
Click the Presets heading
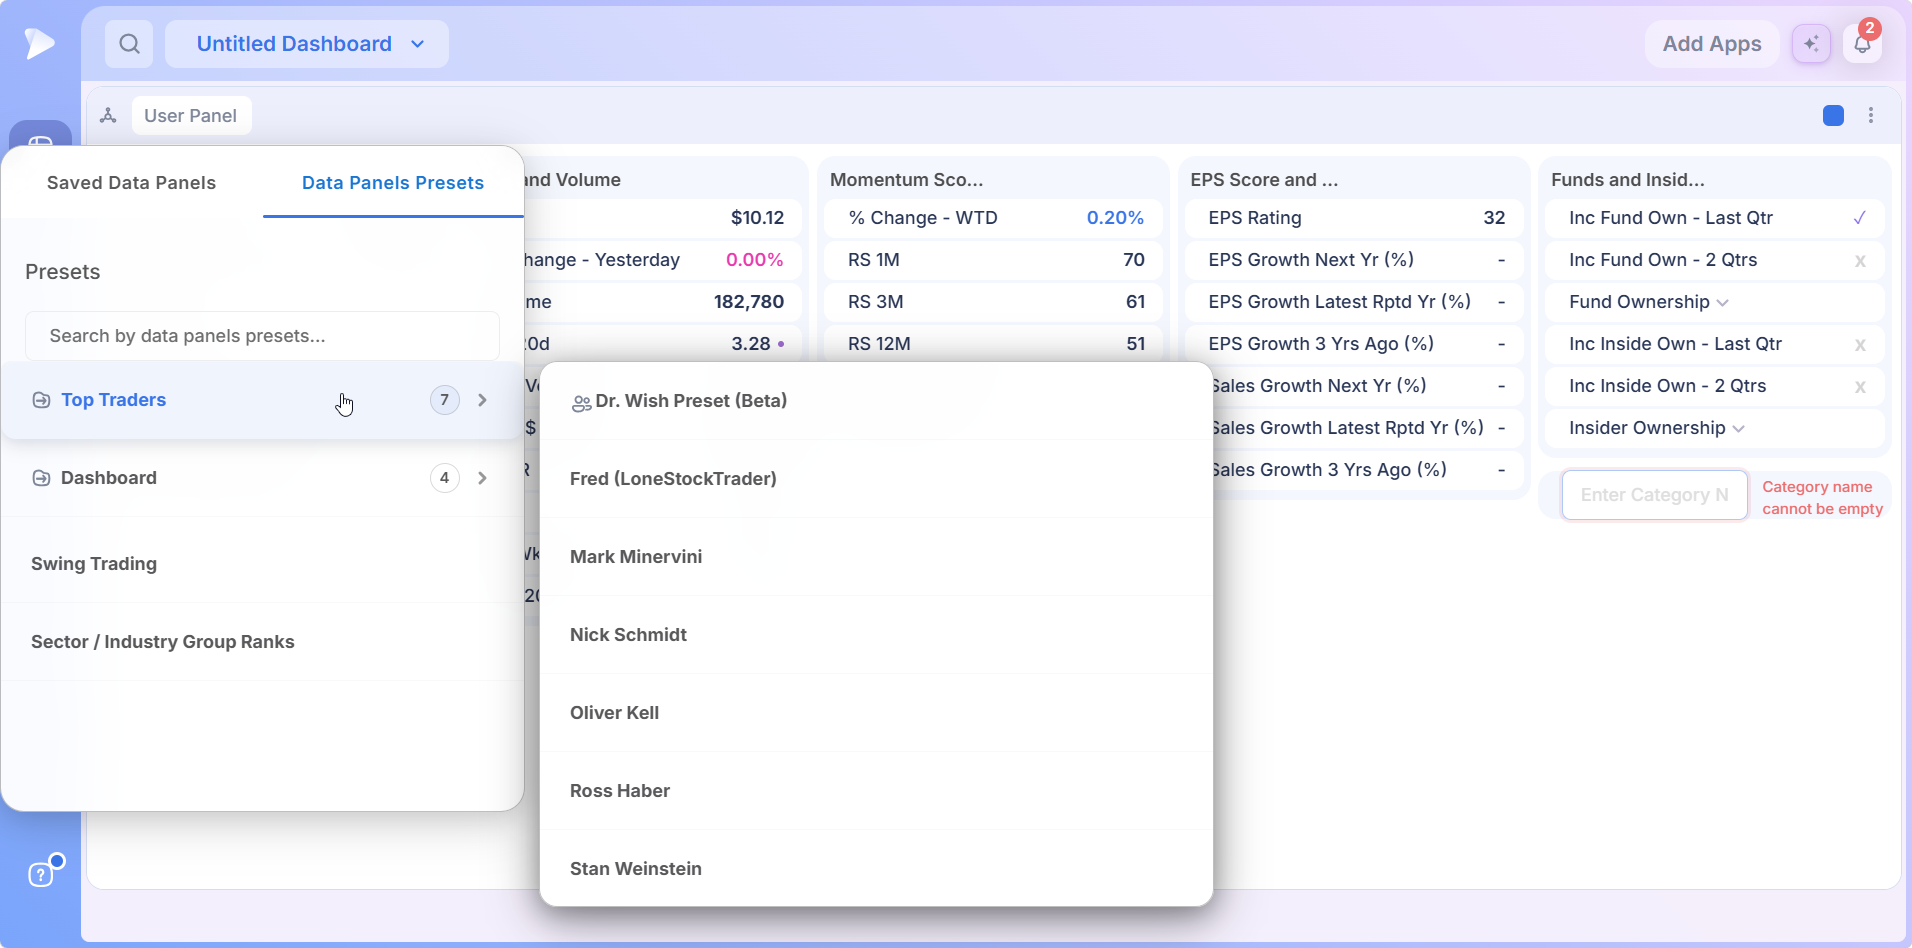pos(62,272)
